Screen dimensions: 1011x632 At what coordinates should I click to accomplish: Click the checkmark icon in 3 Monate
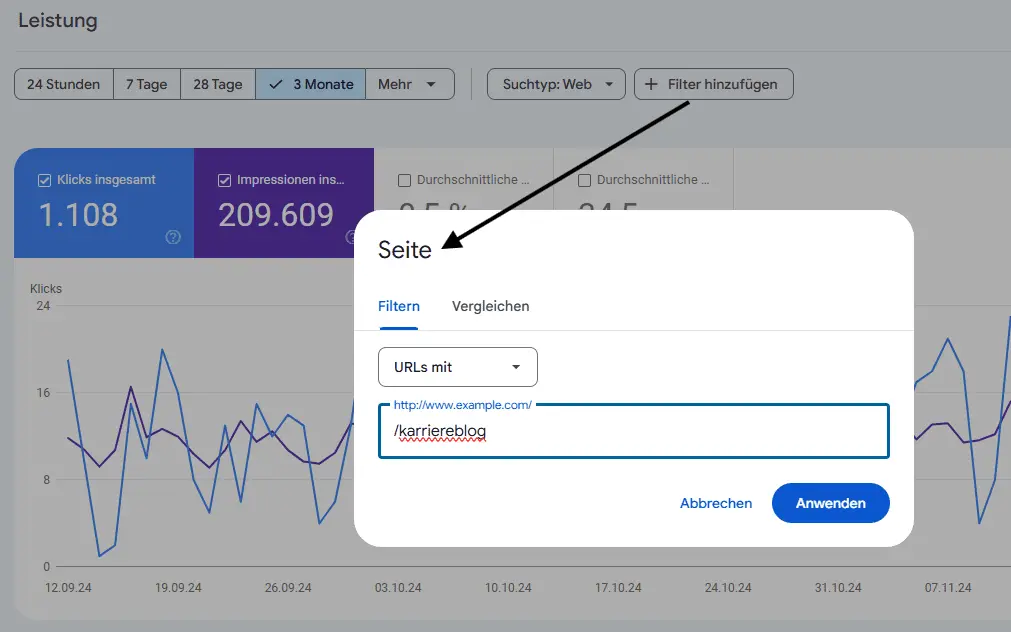click(276, 85)
